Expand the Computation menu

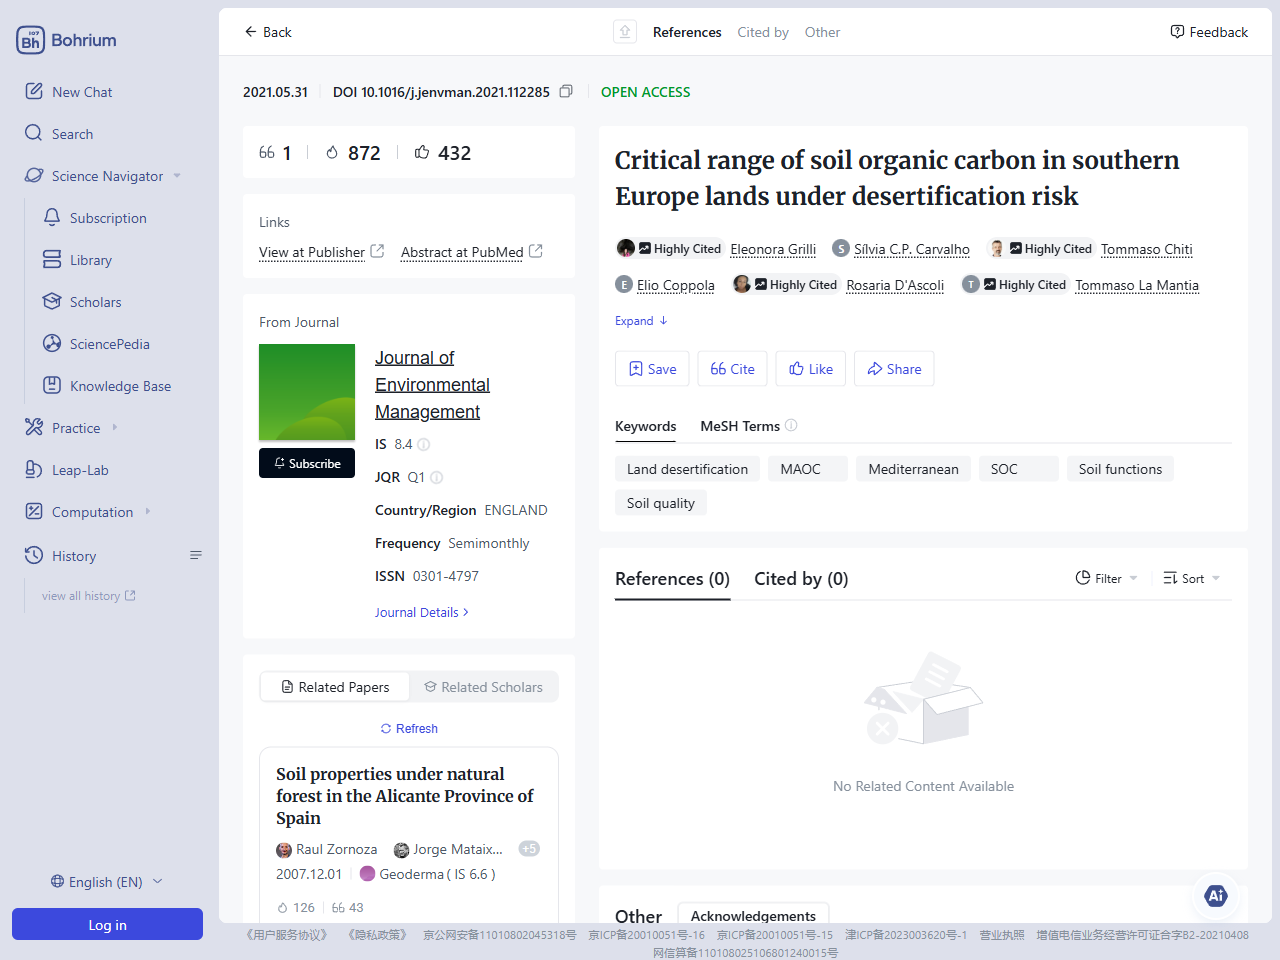point(148,511)
